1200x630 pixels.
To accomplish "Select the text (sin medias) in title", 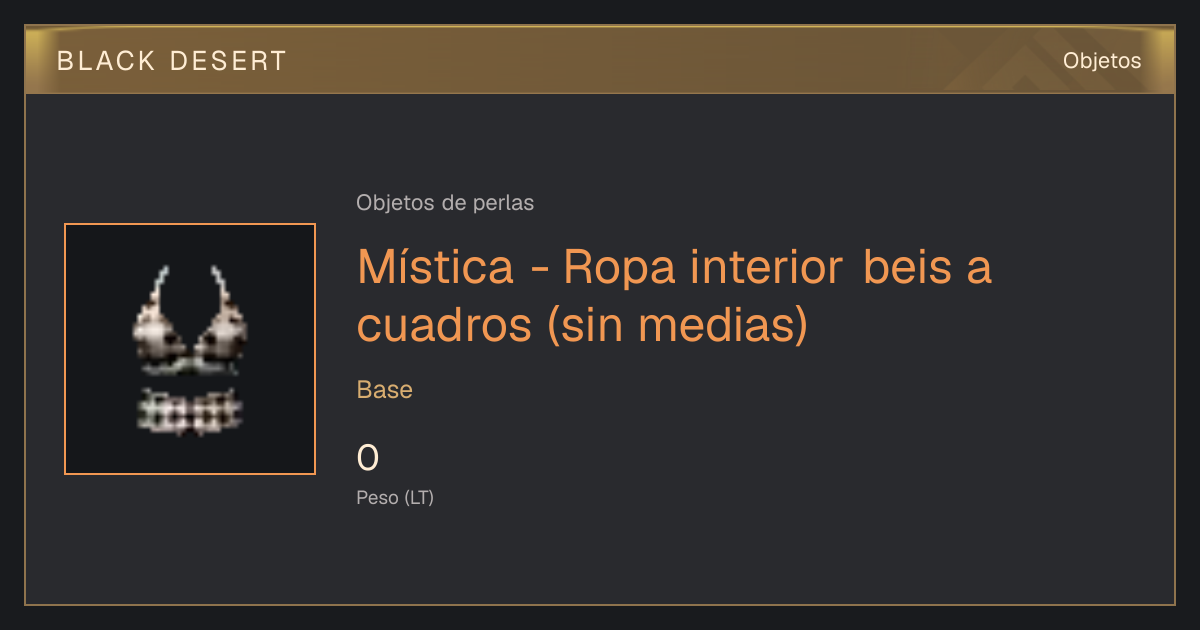I will (x=677, y=325).
